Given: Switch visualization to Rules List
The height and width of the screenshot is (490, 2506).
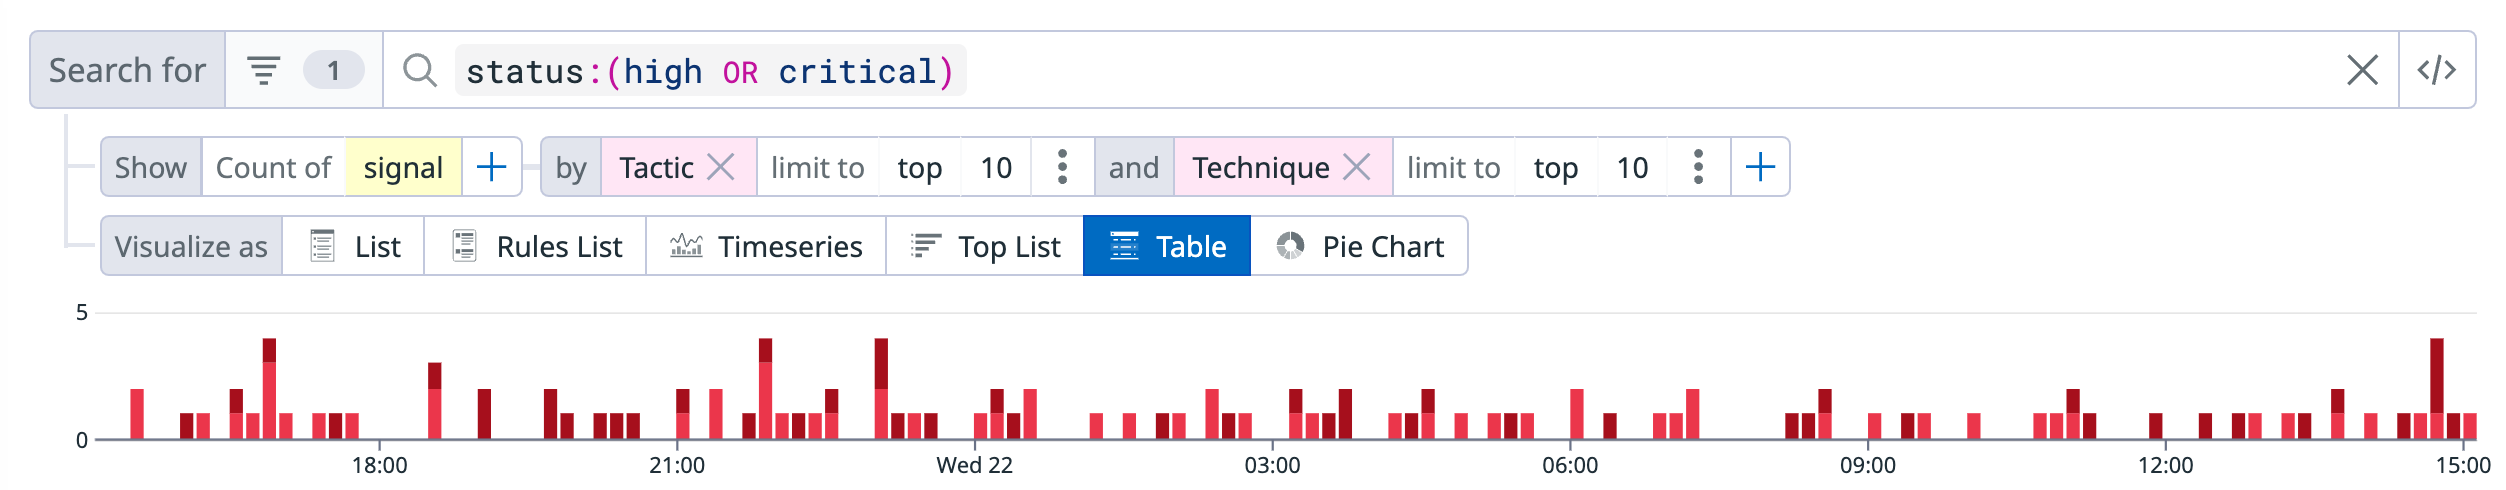Looking at the screenshot, I should click(x=536, y=246).
